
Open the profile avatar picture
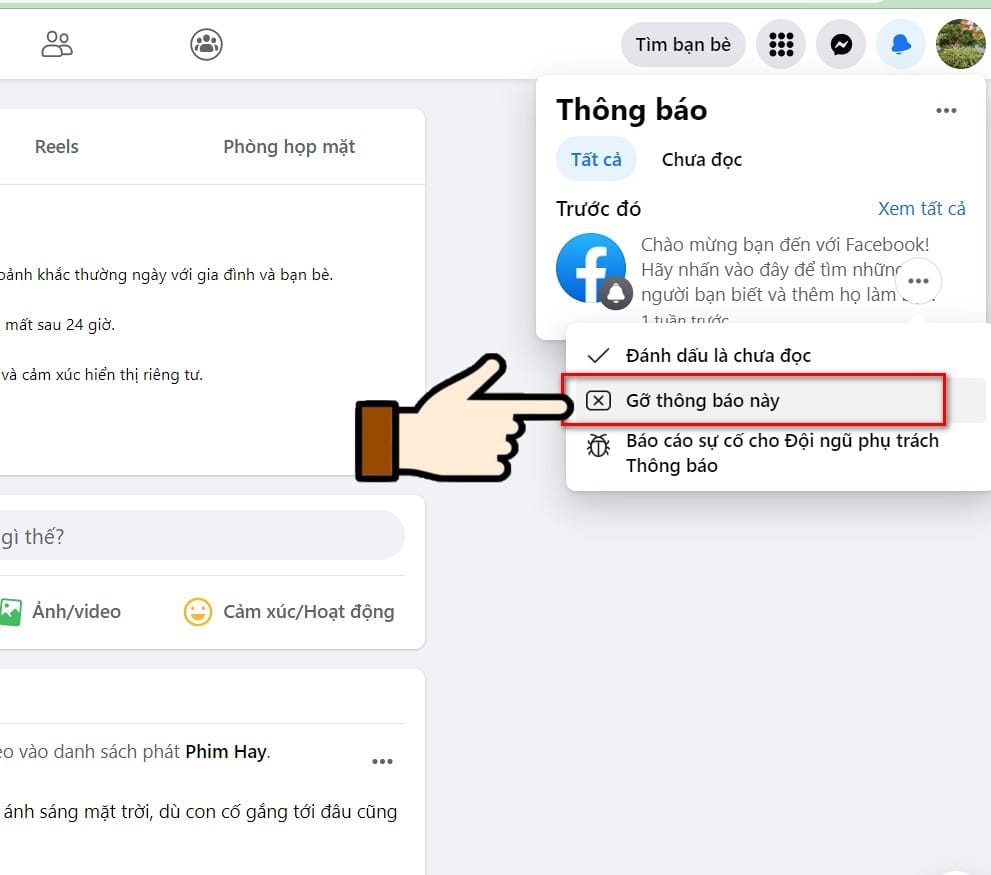point(961,44)
